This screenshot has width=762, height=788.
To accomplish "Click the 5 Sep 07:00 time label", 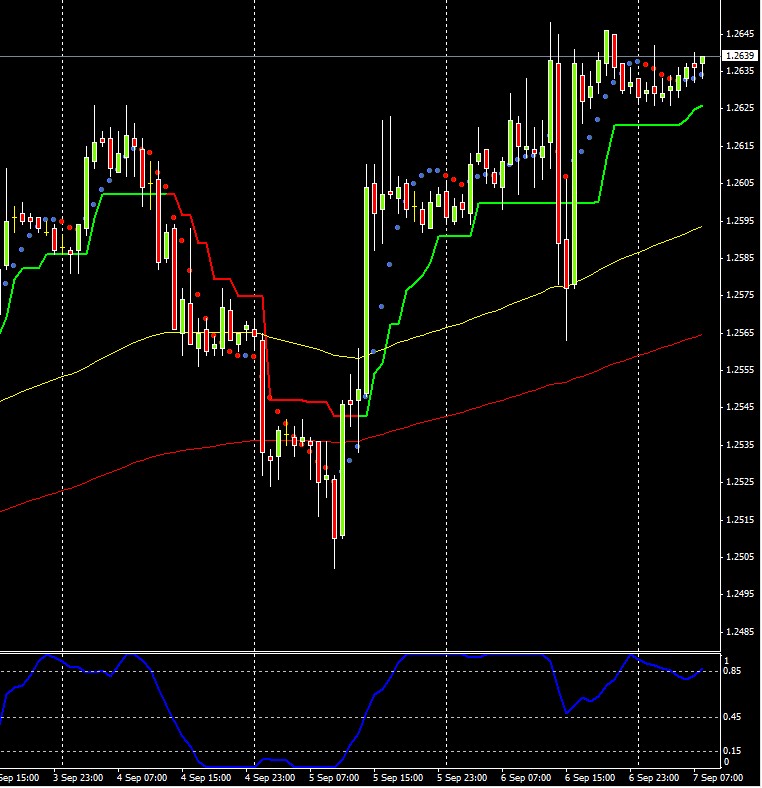I will coord(334,778).
